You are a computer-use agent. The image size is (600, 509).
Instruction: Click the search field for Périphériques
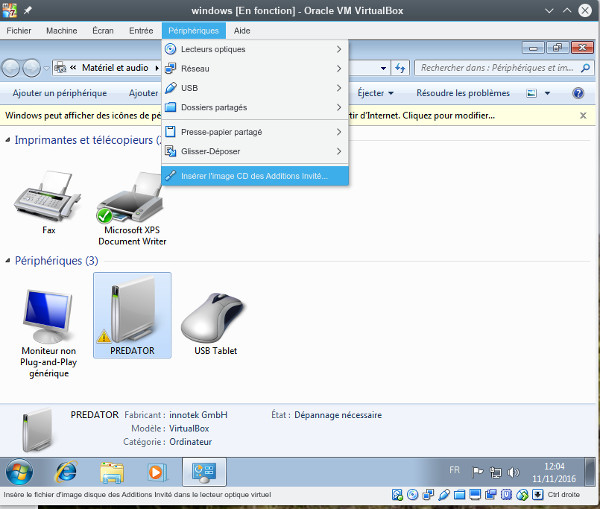point(495,68)
